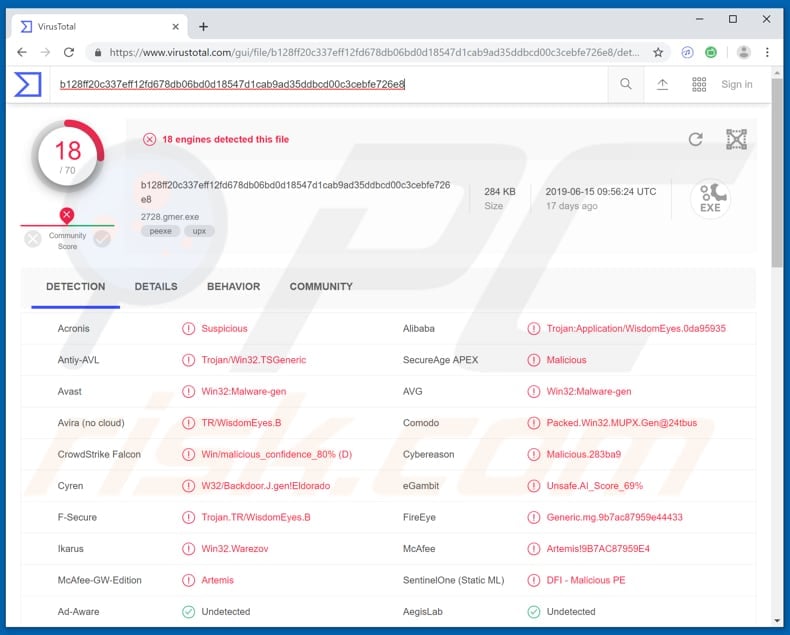Image resolution: width=790 pixels, height=635 pixels.
Task: Select the VirusTotal browser tab
Action: (99, 27)
